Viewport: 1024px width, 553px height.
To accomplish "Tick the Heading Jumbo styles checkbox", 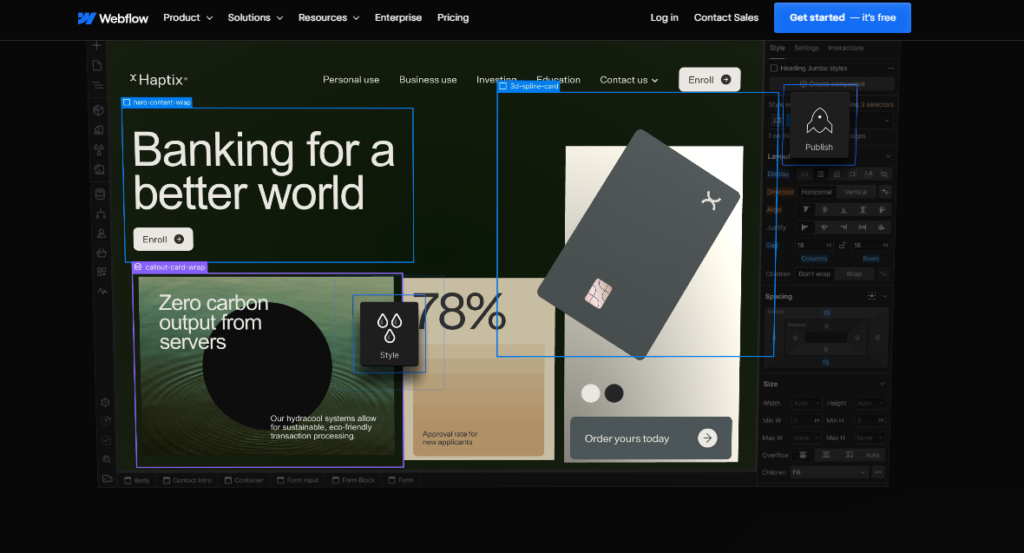I will 774,68.
